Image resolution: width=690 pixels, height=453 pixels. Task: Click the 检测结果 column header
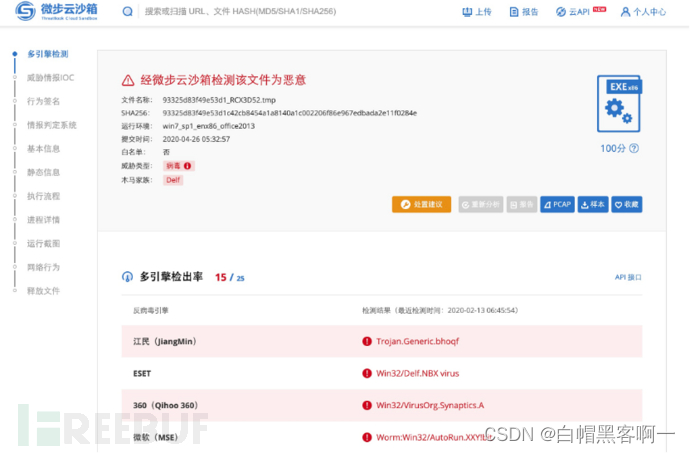click(440, 310)
